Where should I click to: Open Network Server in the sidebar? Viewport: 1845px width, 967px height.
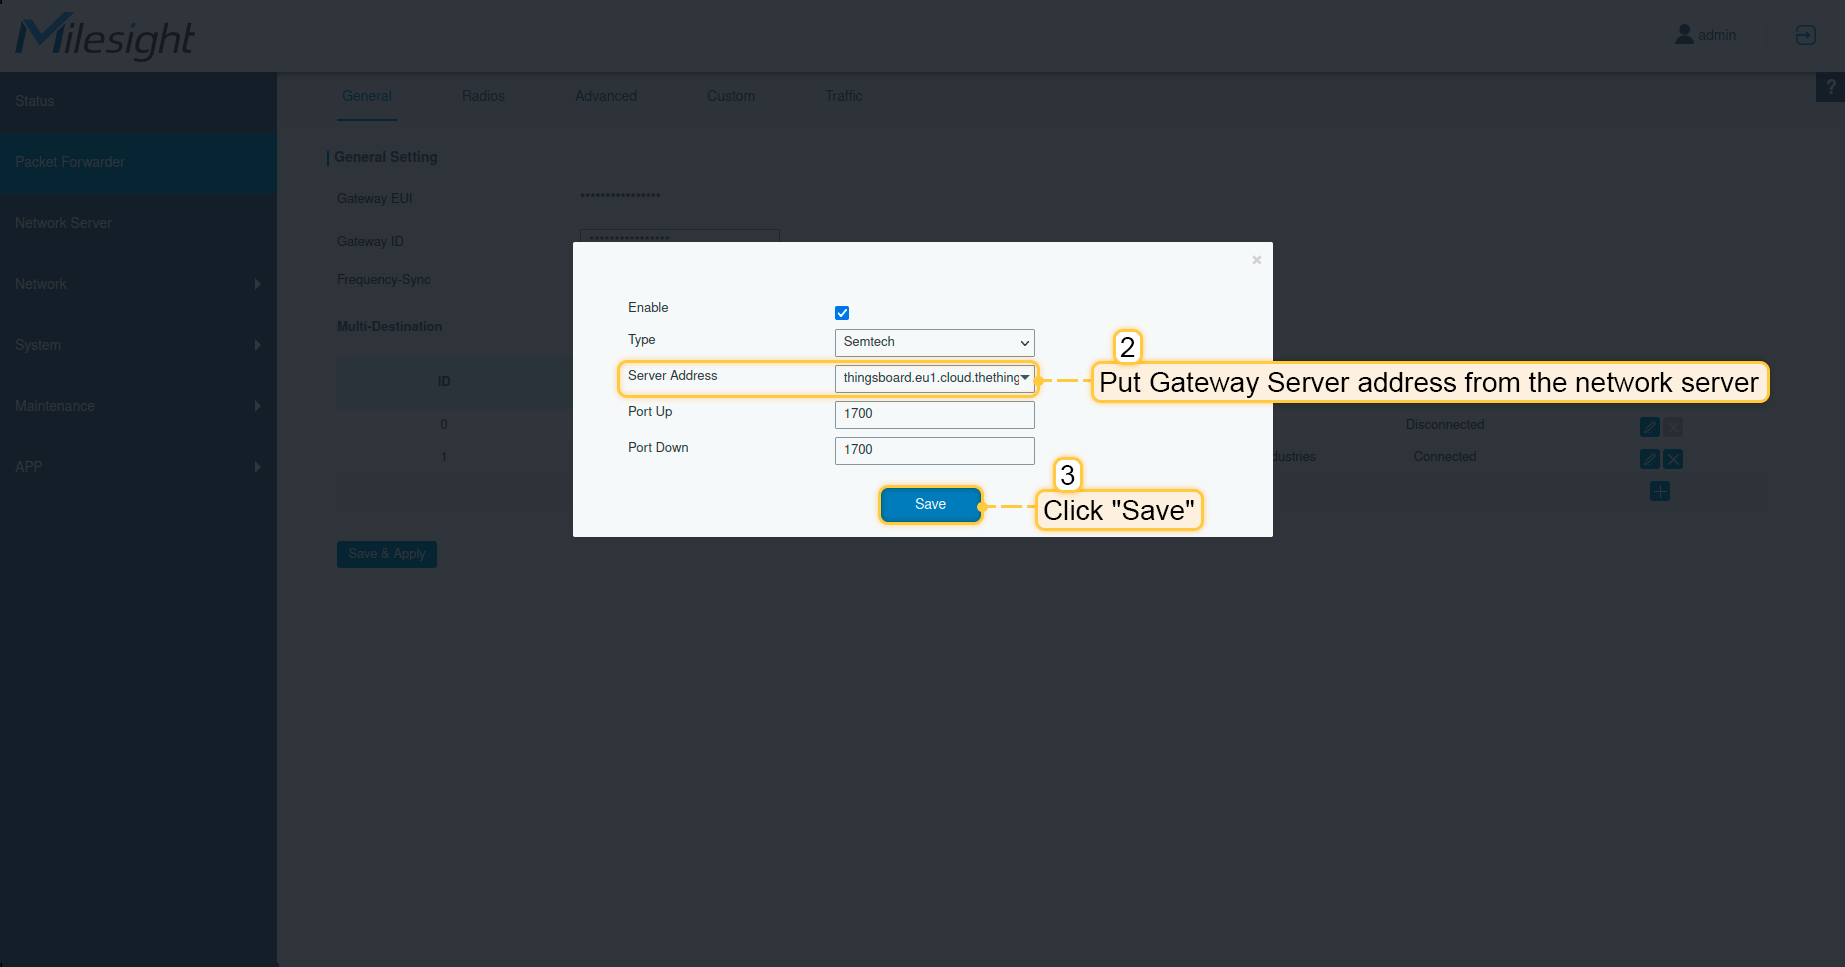point(64,223)
